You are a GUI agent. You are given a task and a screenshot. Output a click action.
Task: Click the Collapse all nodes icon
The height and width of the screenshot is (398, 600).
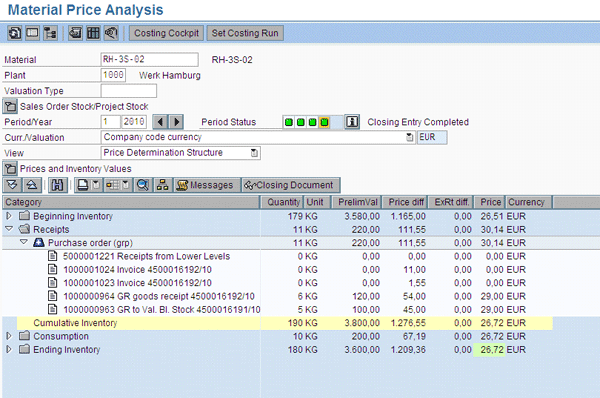coord(32,185)
